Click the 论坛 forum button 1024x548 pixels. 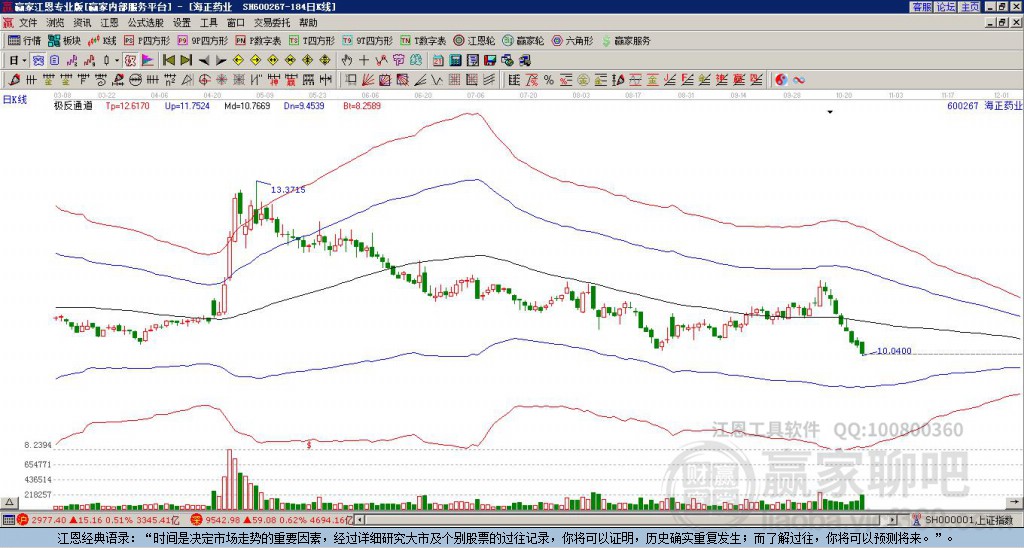click(x=946, y=7)
